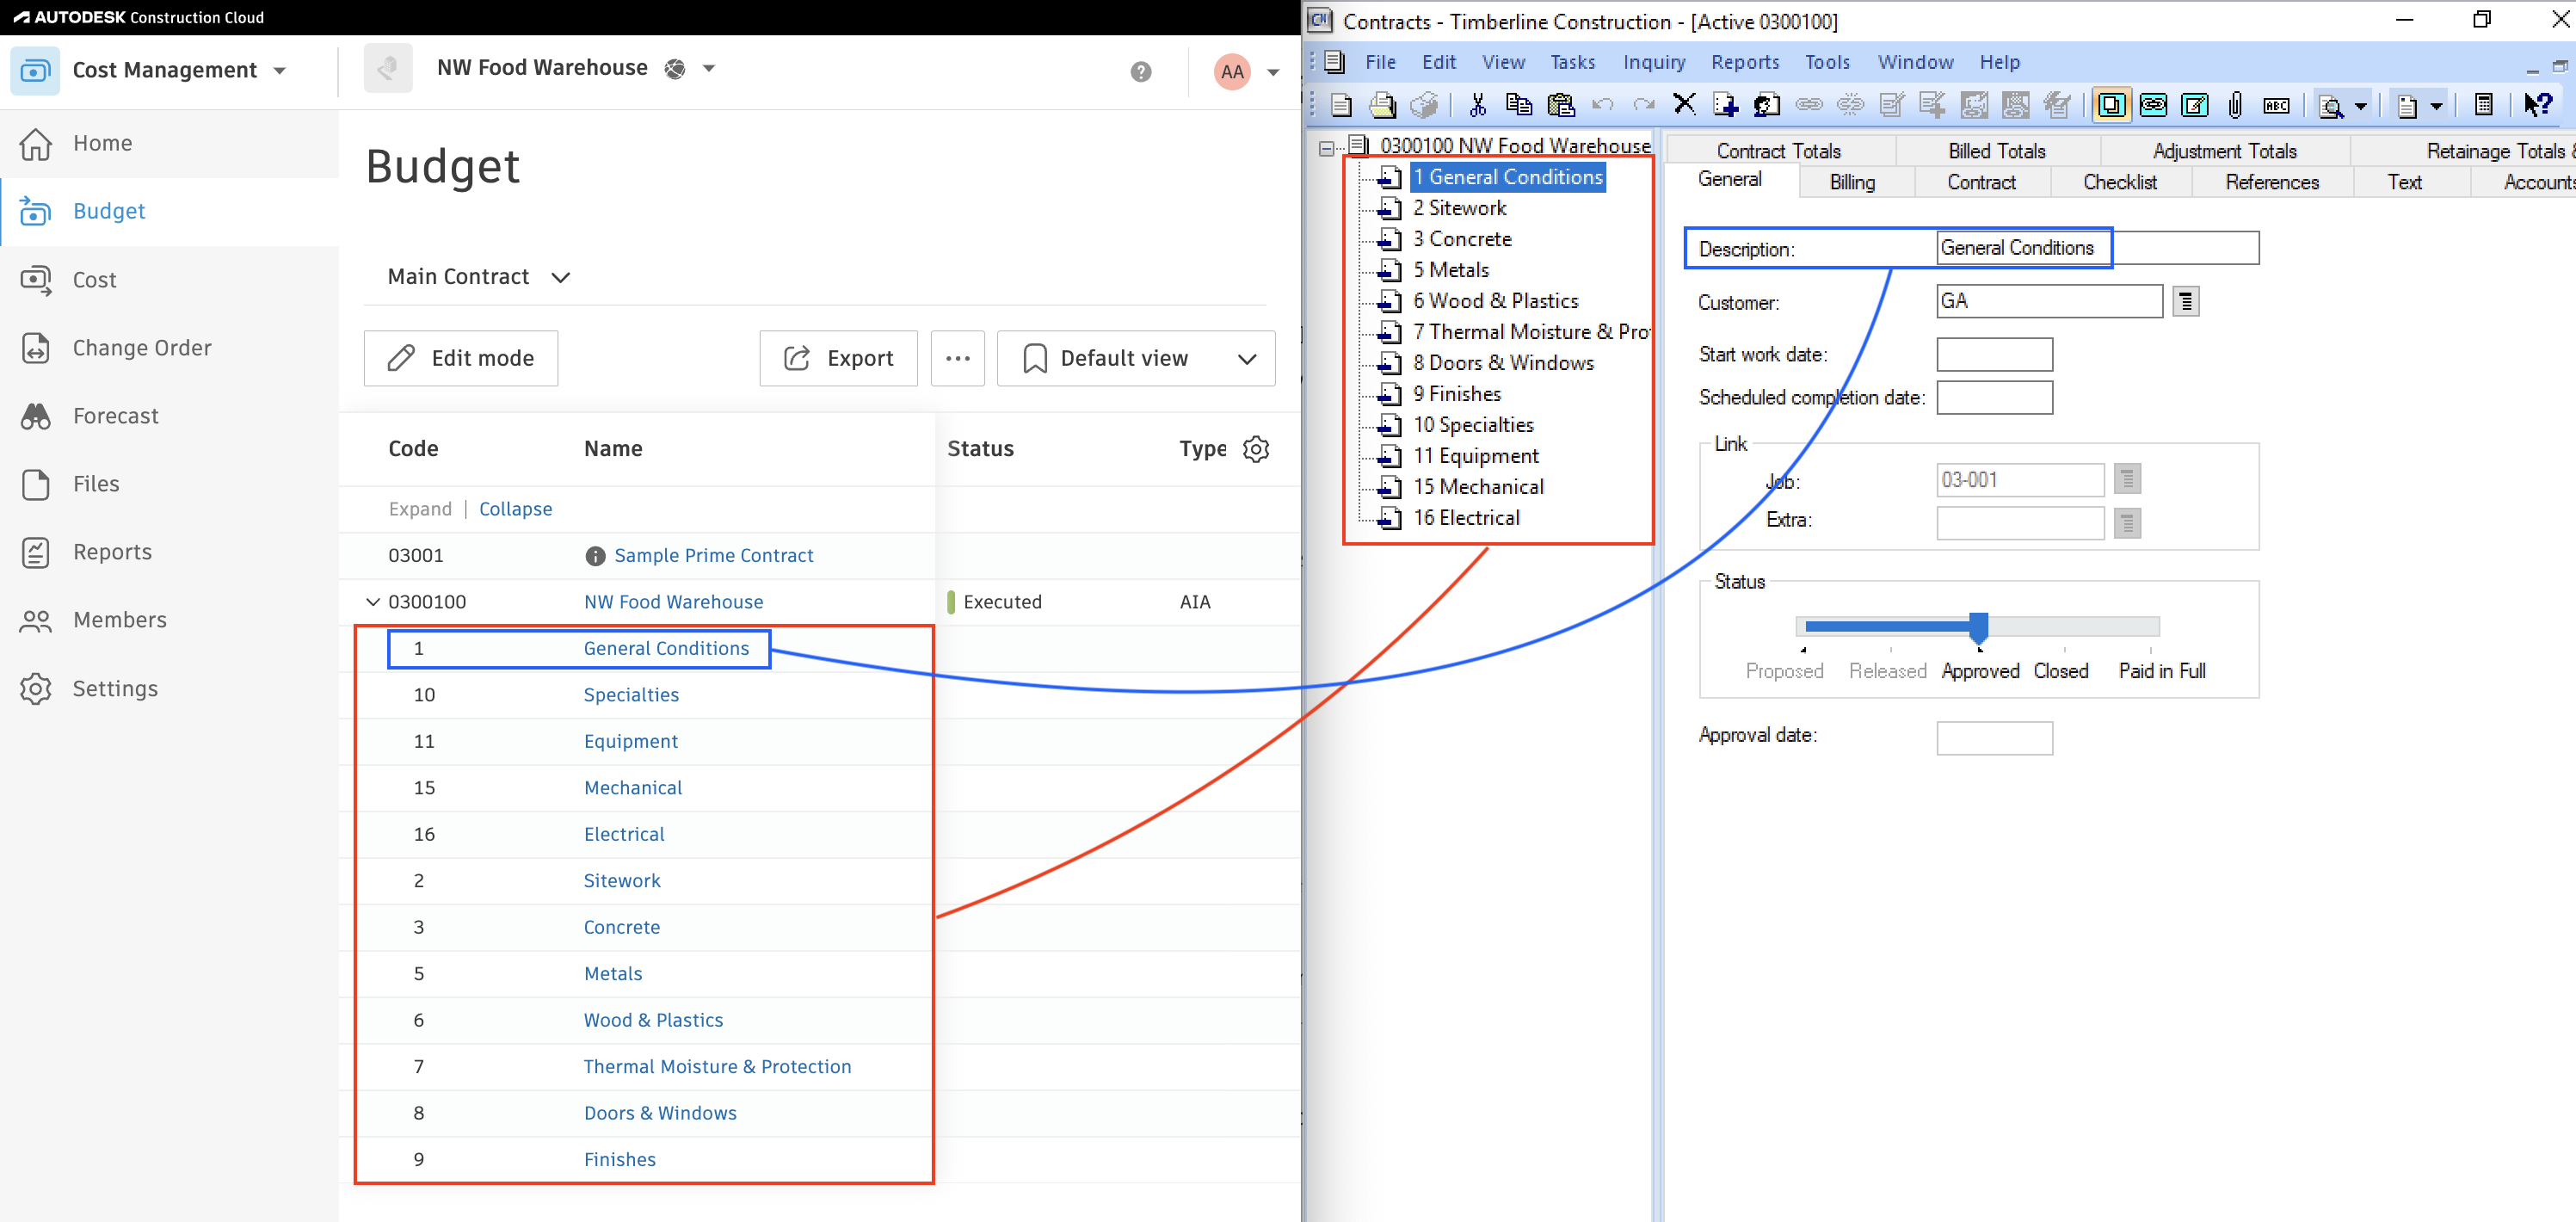
Task: Open the find magnifier dropdown arrow
Action: (2360, 106)
